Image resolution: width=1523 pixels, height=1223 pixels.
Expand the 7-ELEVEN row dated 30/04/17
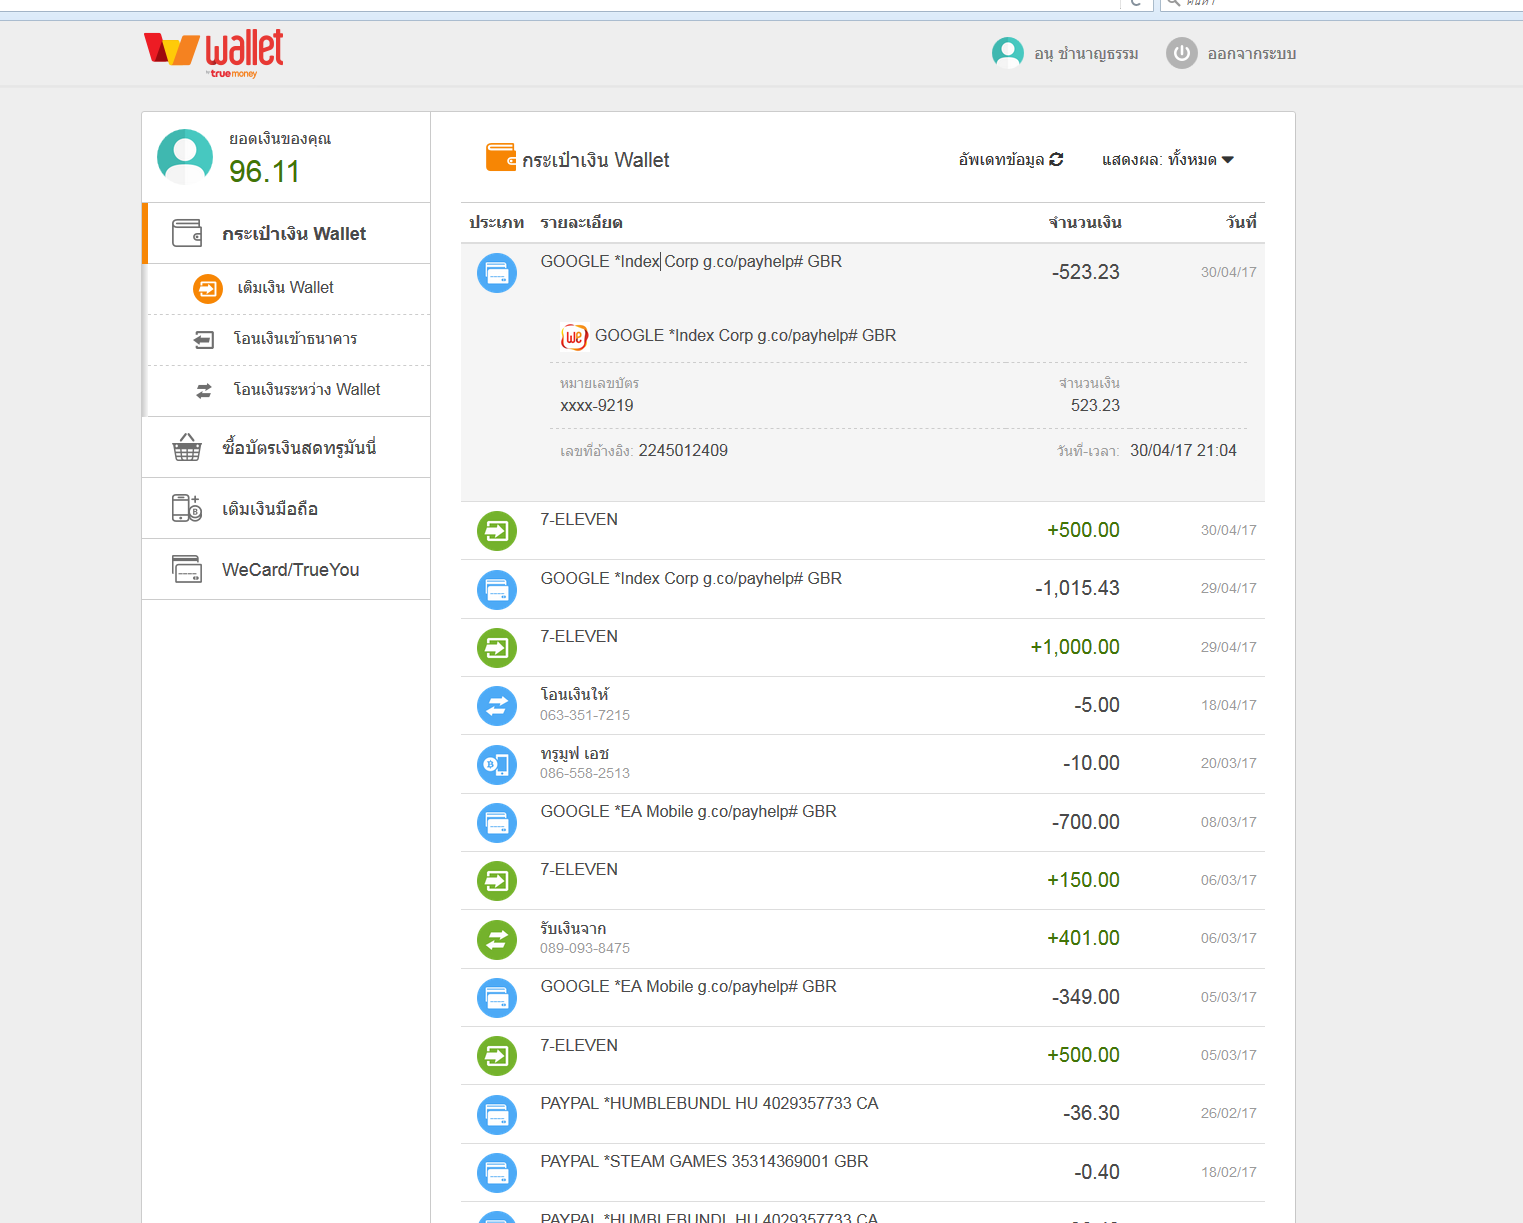[863, 531]
